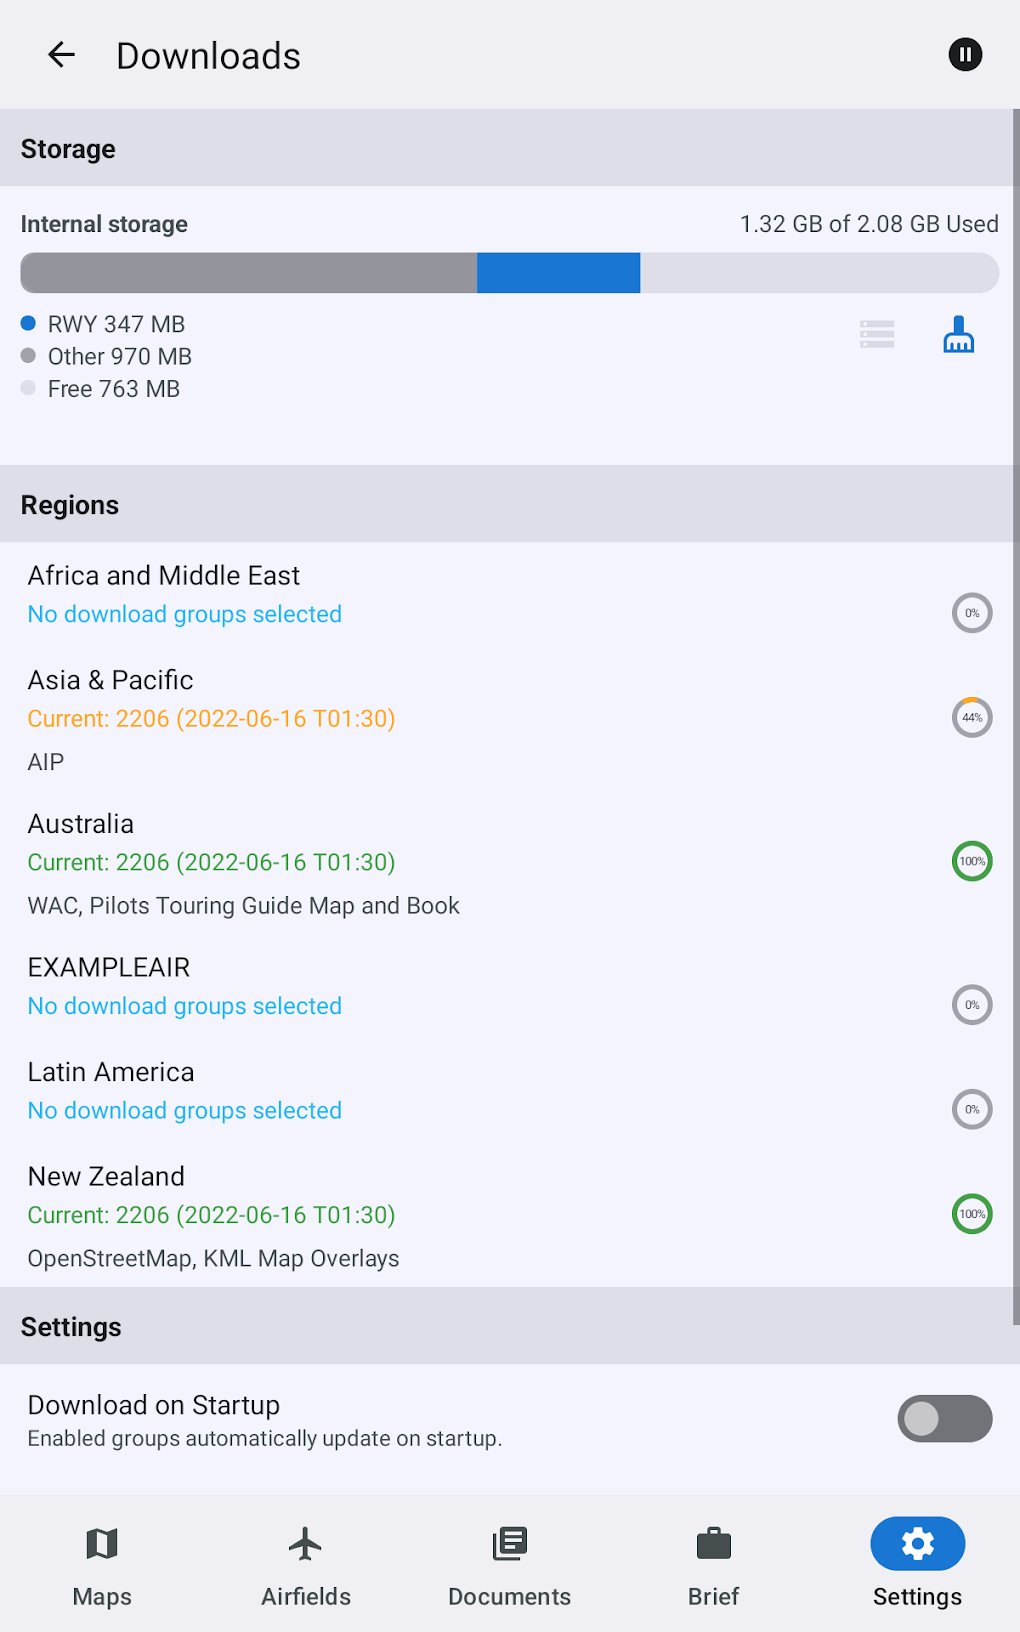Pause all downloads
Image resolution: width=1020 pixels, height=1632 pixels.
point(965,55)
